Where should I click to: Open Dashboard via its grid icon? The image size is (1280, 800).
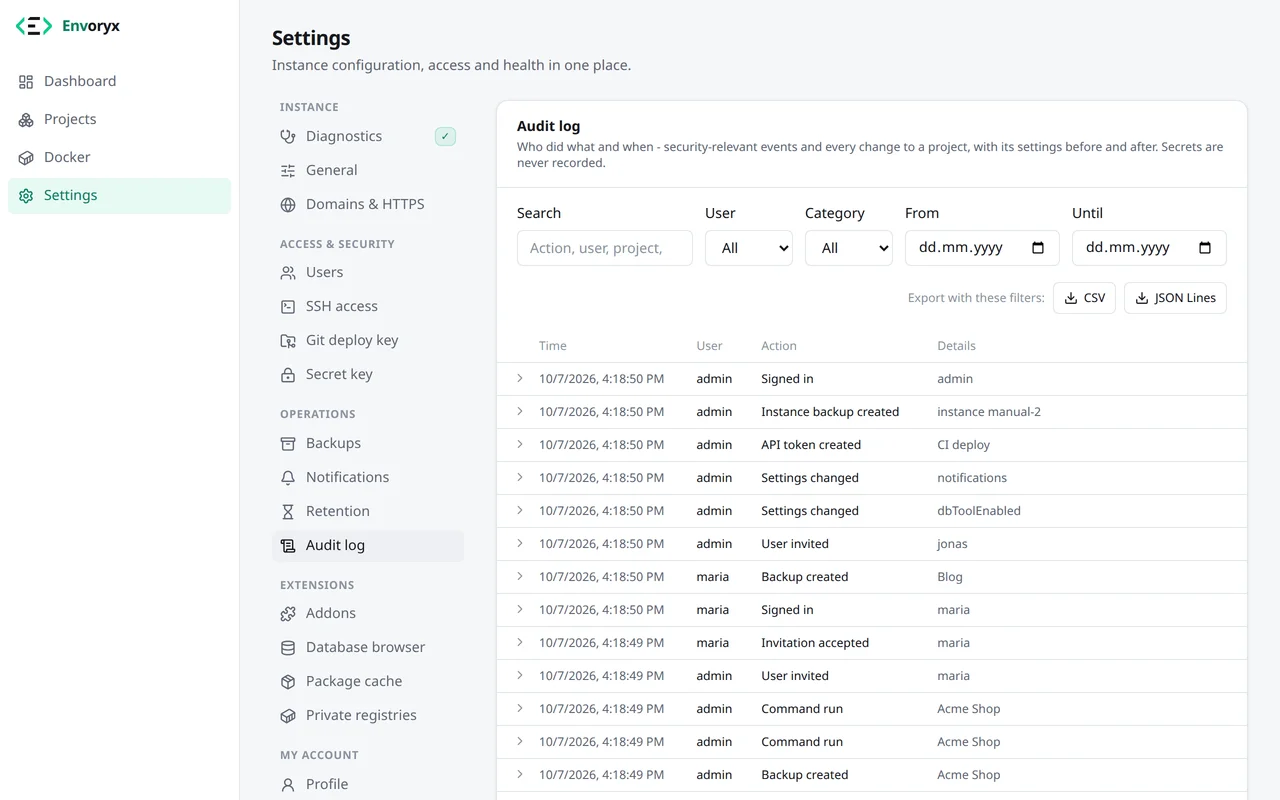[26, 81]
